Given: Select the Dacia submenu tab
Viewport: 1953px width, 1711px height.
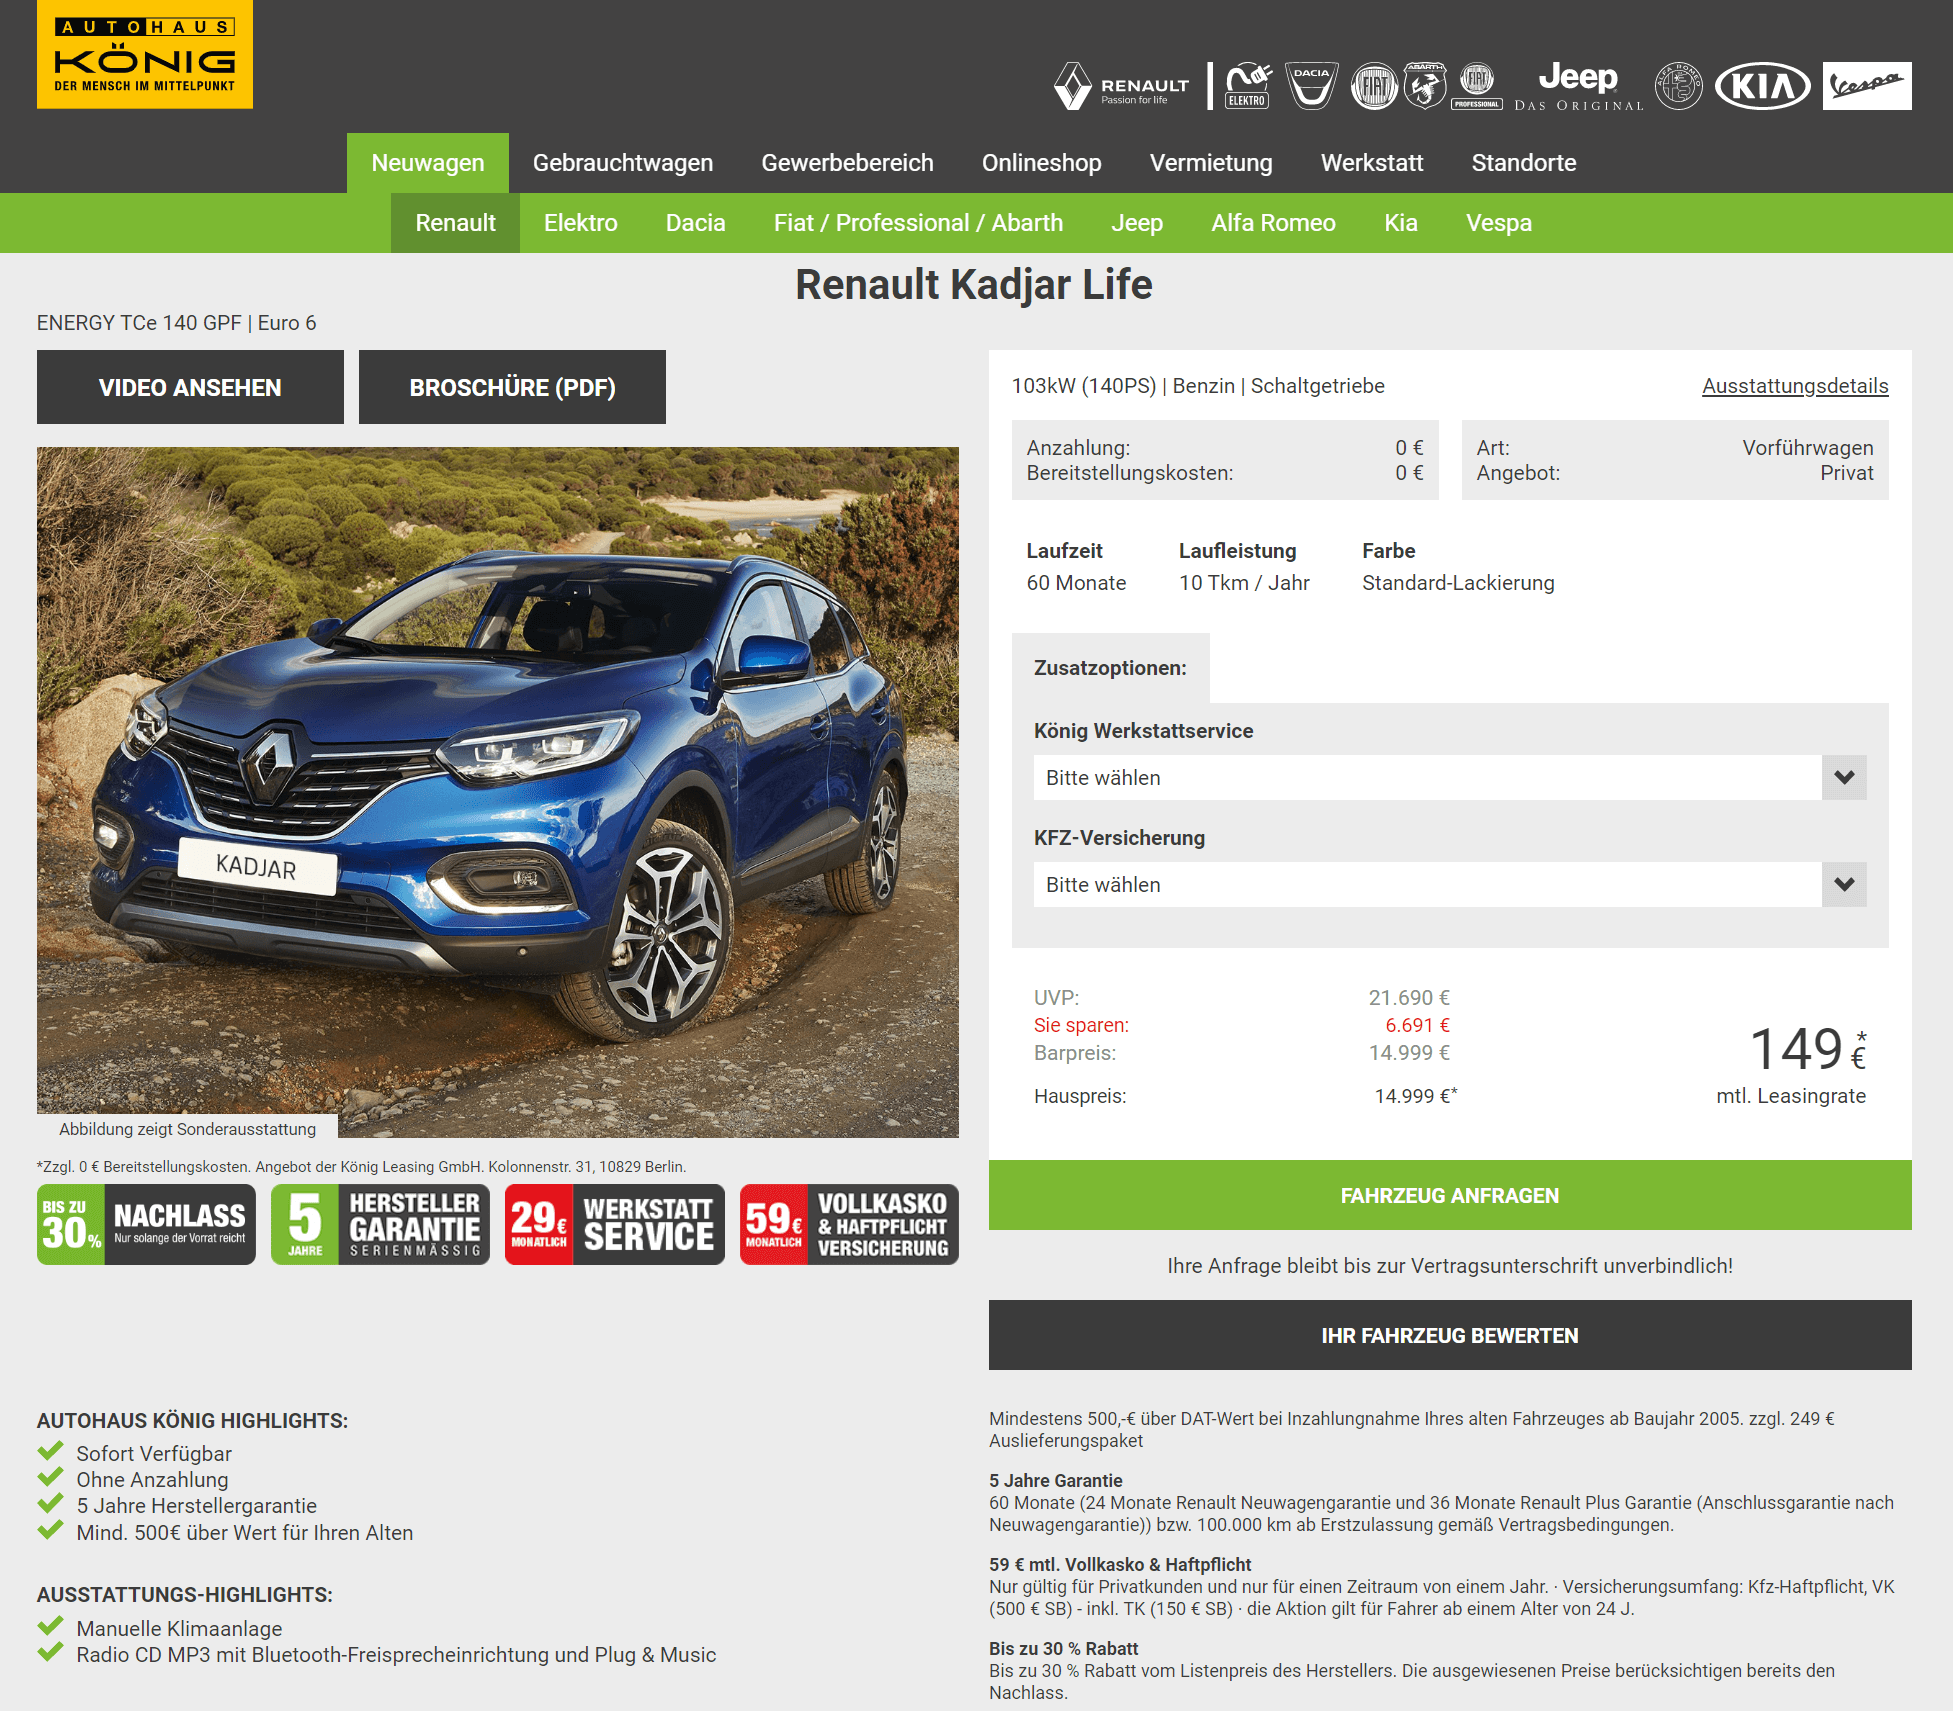Looking at the screenshot, I should click(695, 223).
